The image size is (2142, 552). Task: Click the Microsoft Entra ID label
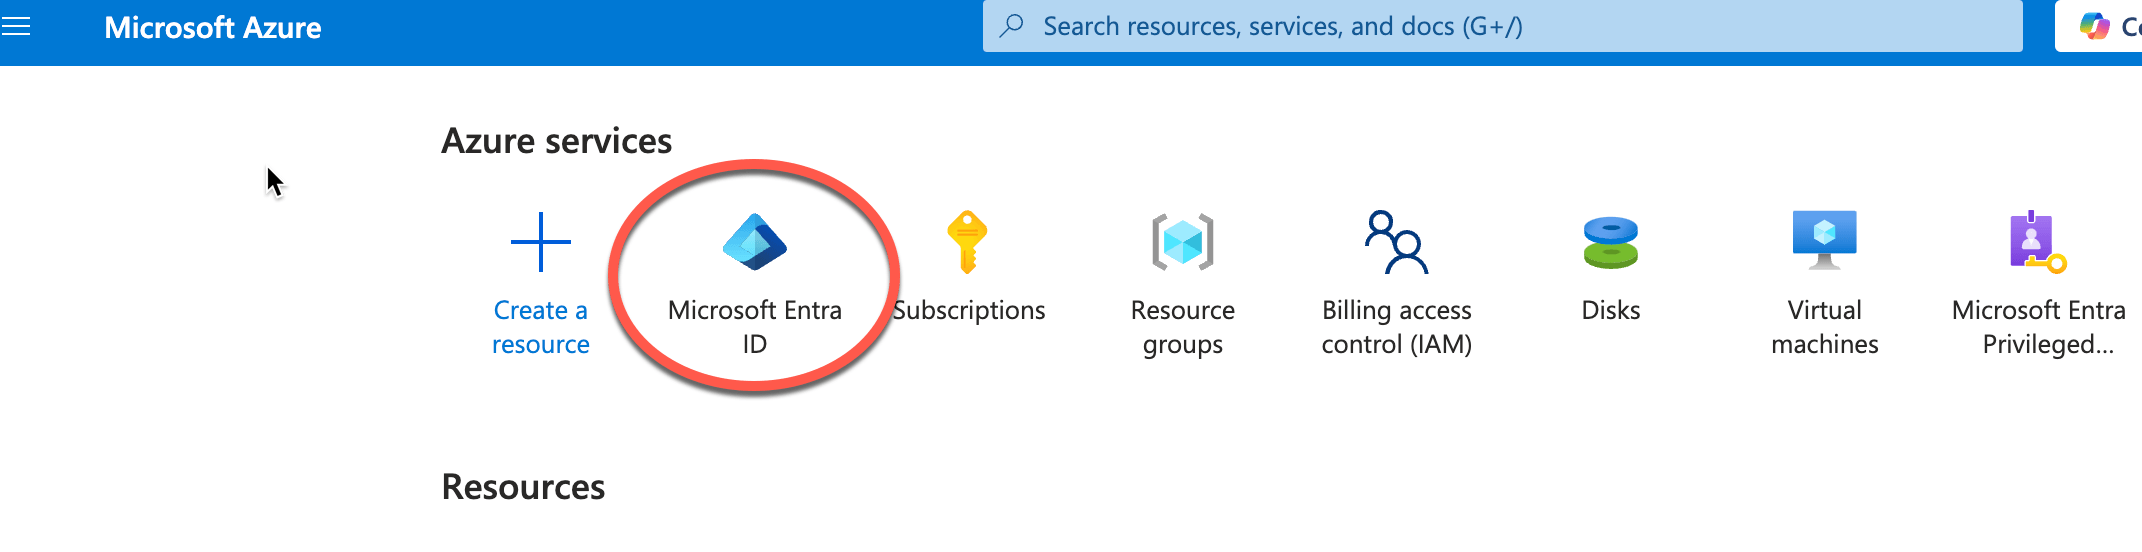[755, 327]
